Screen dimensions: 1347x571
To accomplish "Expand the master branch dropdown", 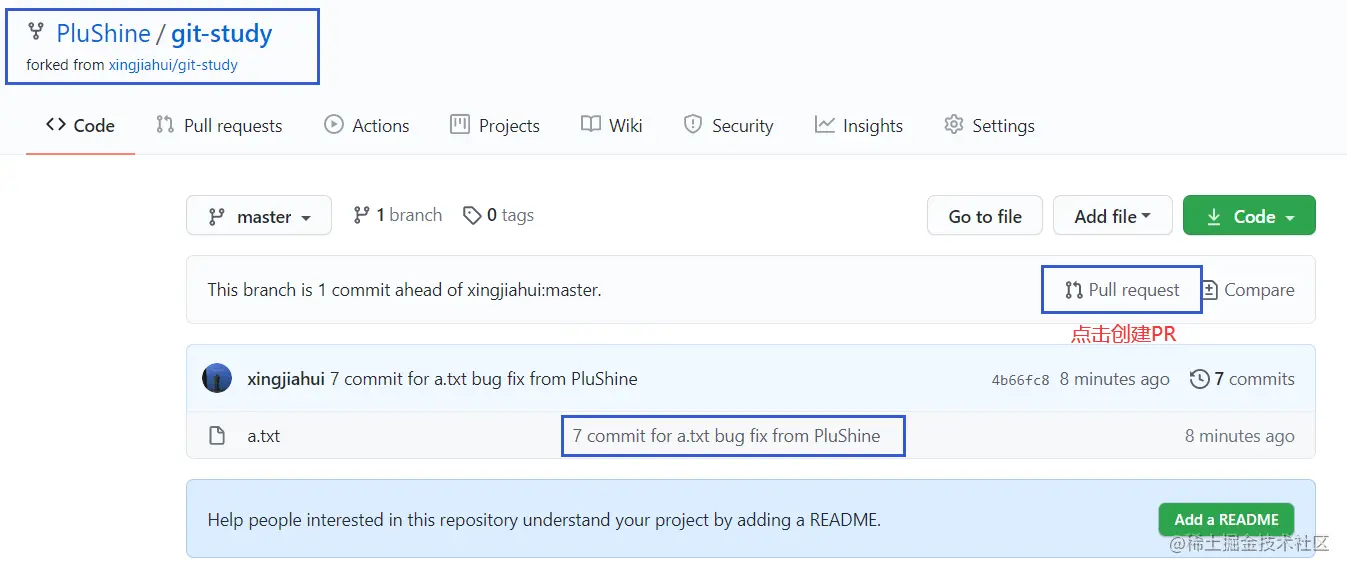I will pos(259,215).
